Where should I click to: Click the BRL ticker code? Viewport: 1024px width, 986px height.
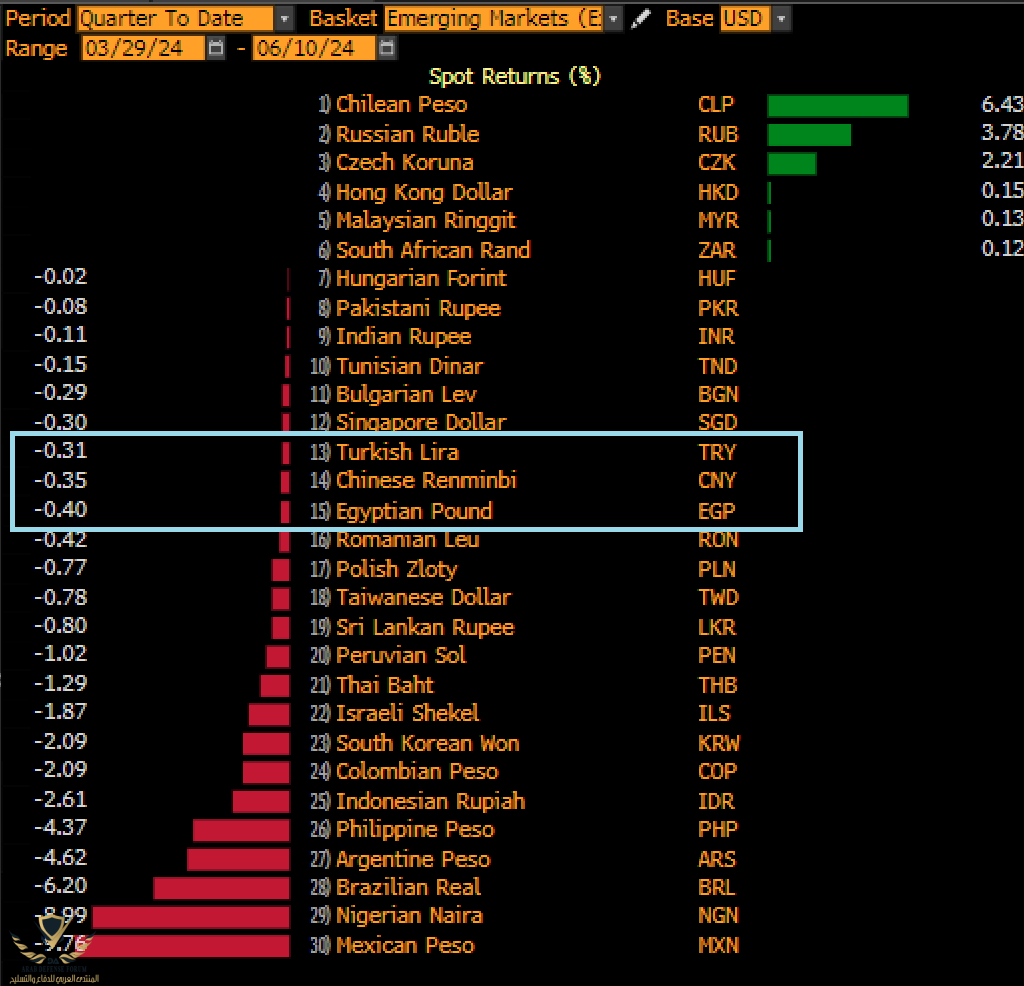click(717, 888)
